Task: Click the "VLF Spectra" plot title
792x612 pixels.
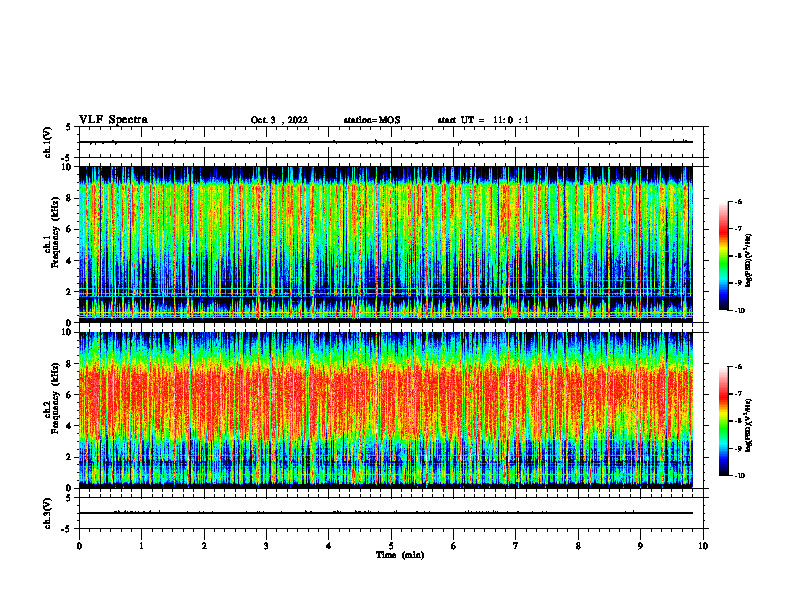Action: point(113,120)
